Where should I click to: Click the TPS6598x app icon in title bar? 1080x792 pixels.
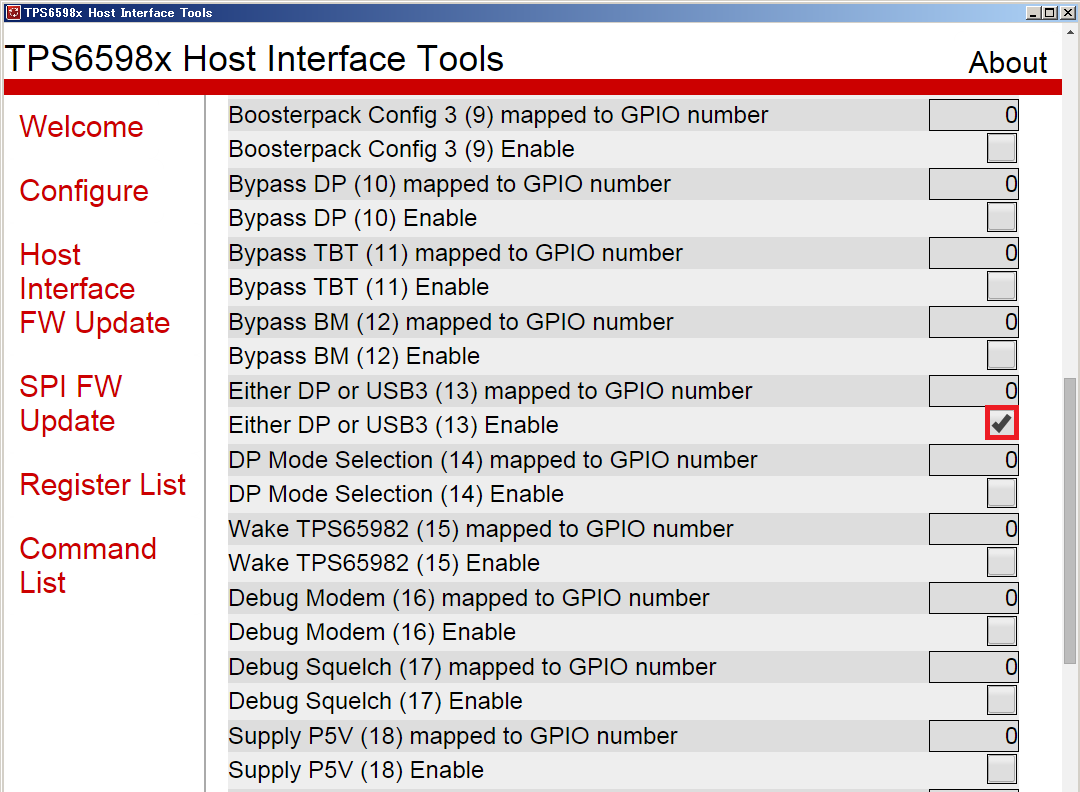point(13,12)
